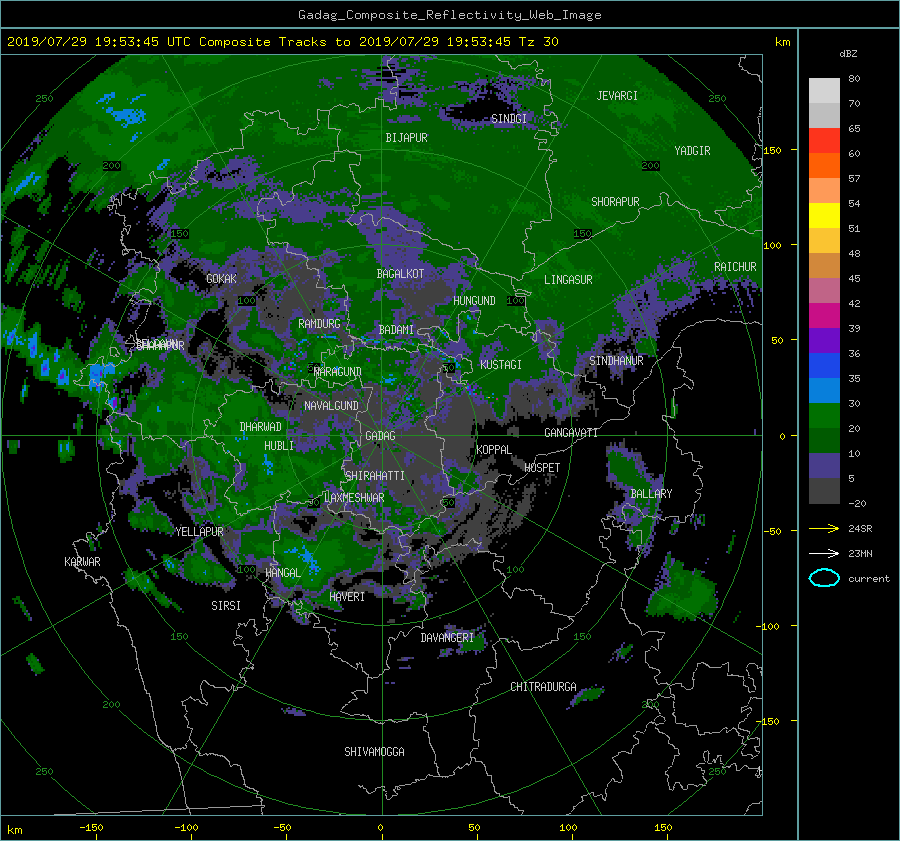Click the yellow 24SR track arrow in legend
The height and width of the screenshot is (841, 900).
point(824,528)
